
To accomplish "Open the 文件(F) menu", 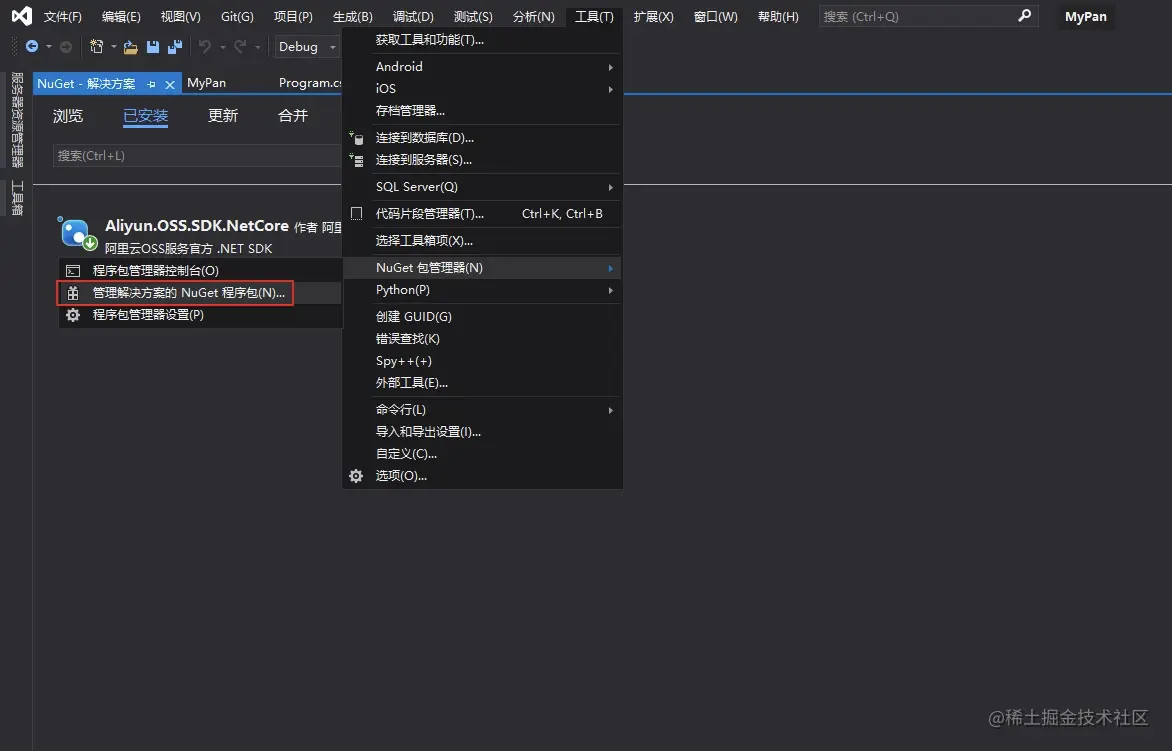I will coord(63,16).
